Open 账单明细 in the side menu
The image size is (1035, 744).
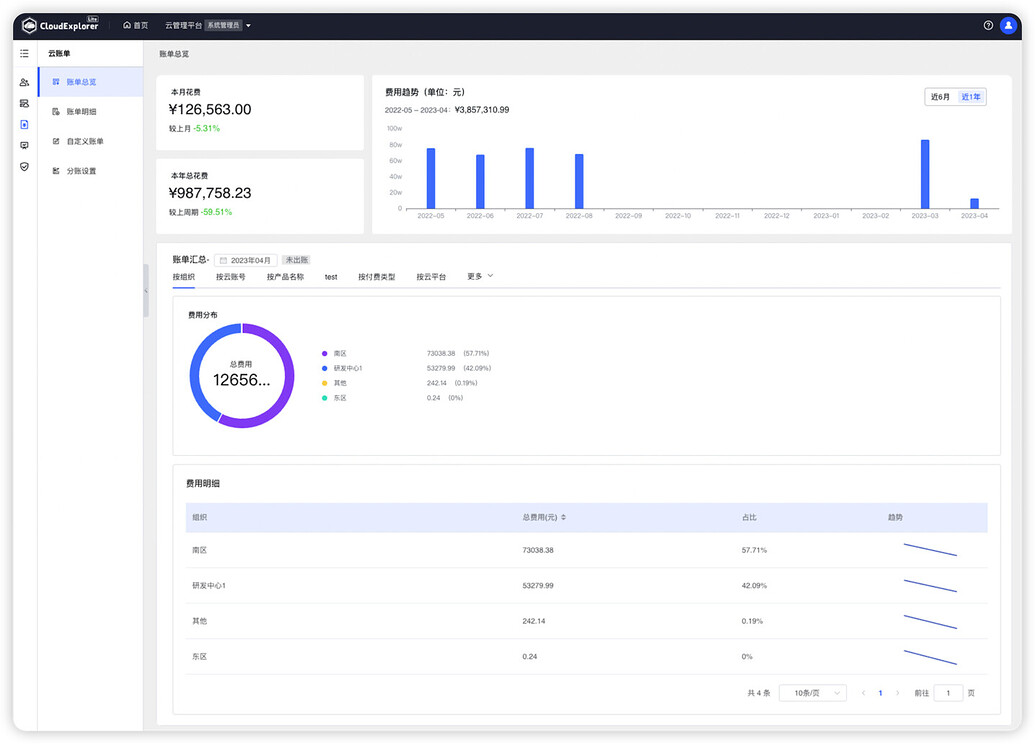coord(81,112)
